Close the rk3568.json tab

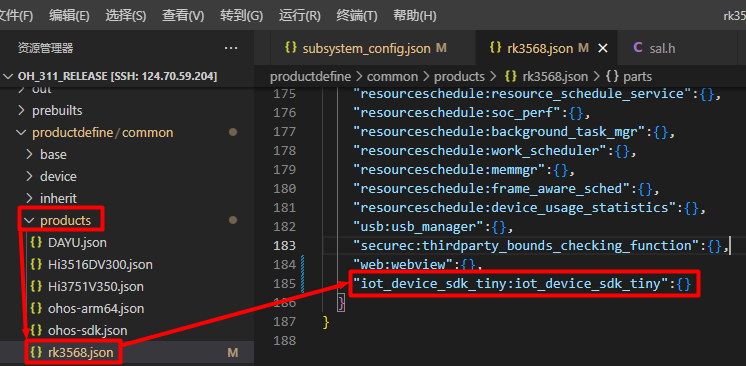click(x=602, y=48)
